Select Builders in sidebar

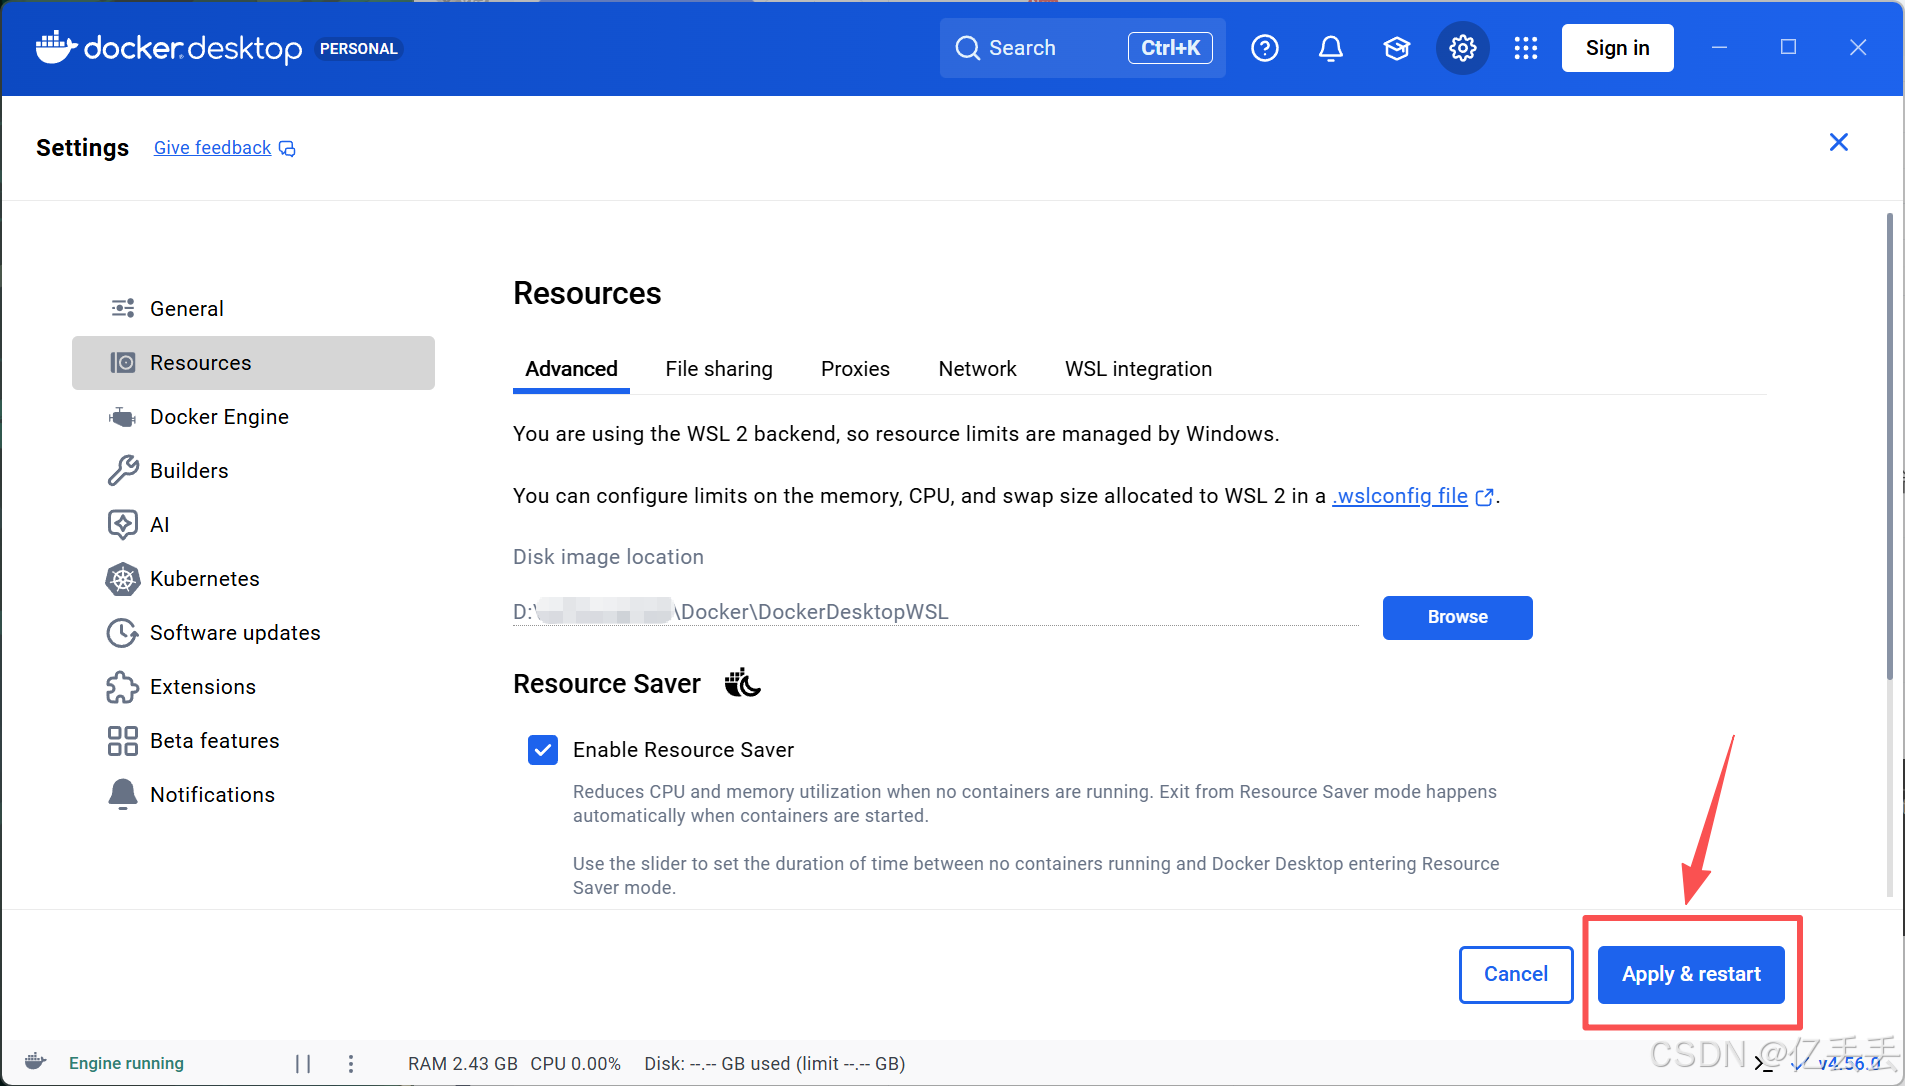(x=253, y=471)
